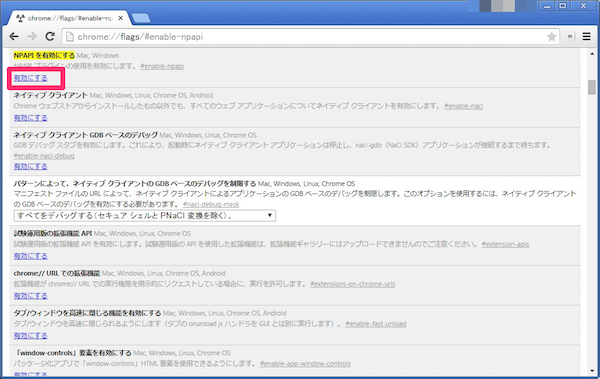Open the Chrome hamburger menu

pos(586,36)
